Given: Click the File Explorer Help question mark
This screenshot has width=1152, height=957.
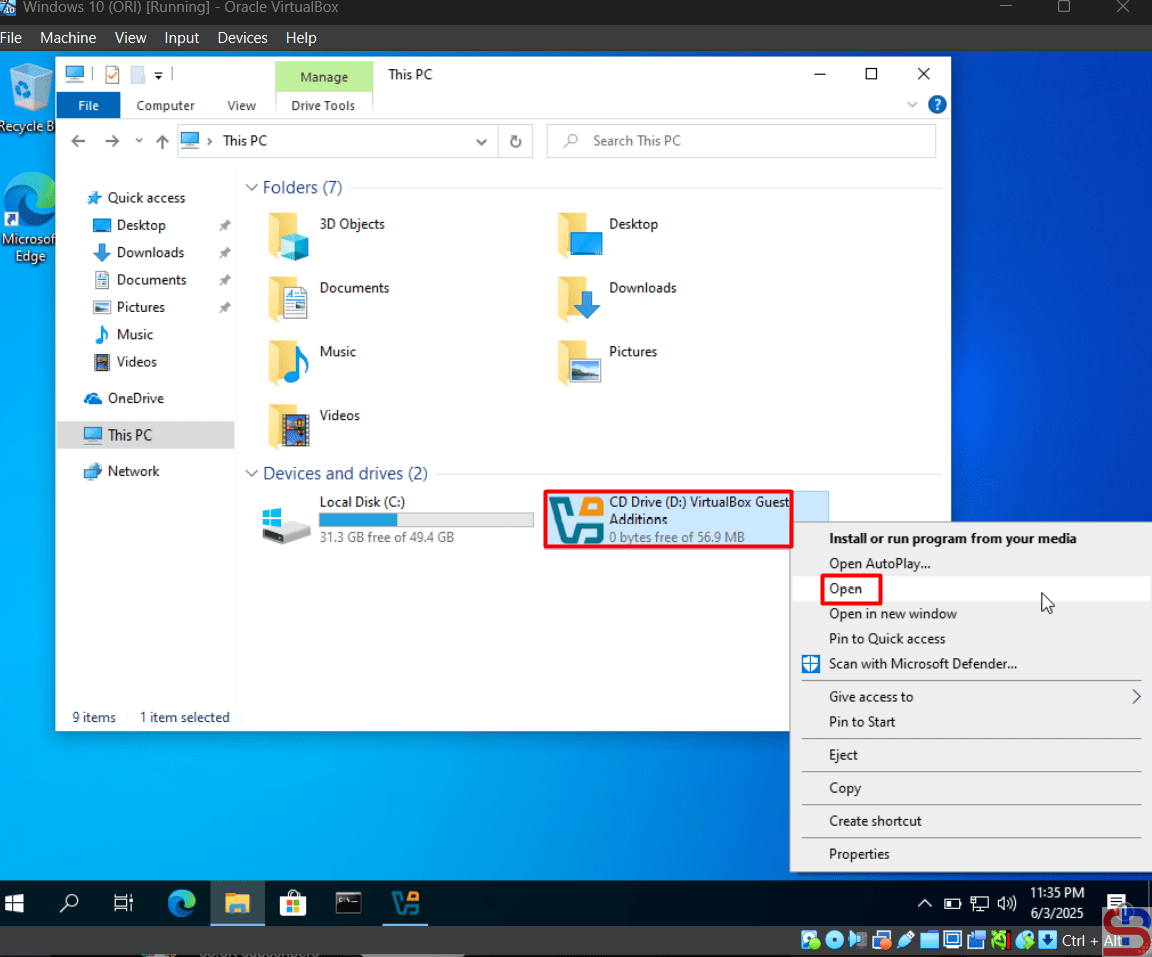Looking at the screenshot, I should pyautogui.click(x=937, y=105).
